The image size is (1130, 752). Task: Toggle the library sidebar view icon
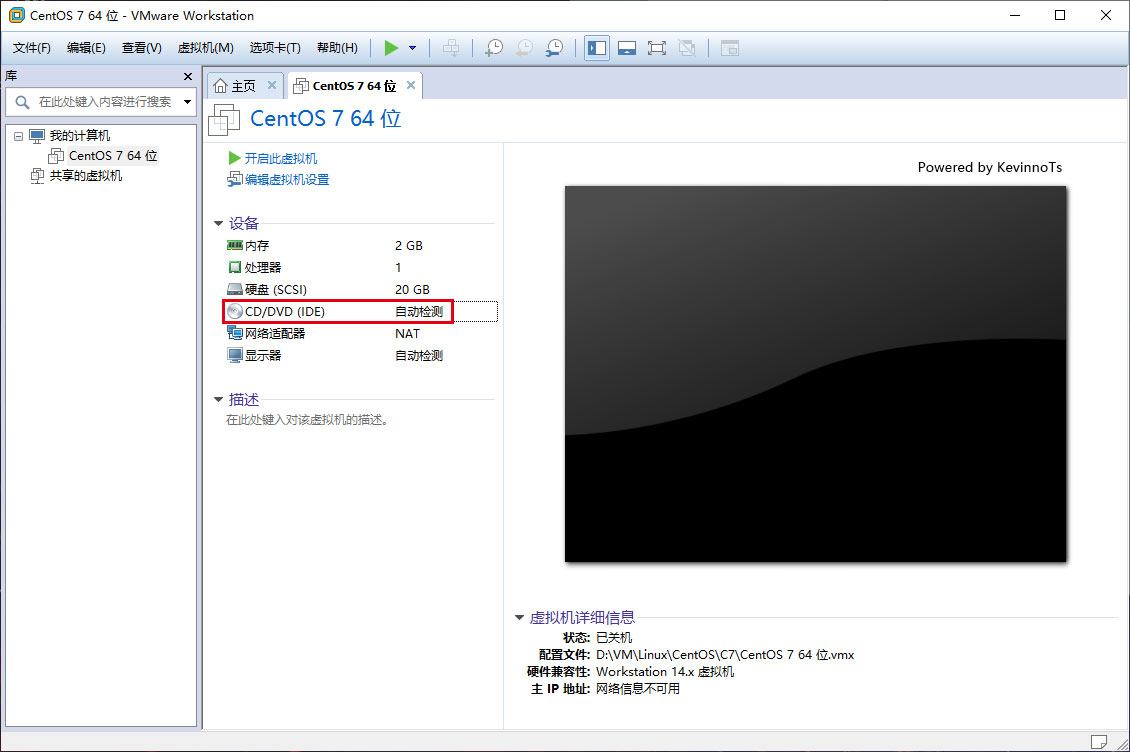(597, 48)
